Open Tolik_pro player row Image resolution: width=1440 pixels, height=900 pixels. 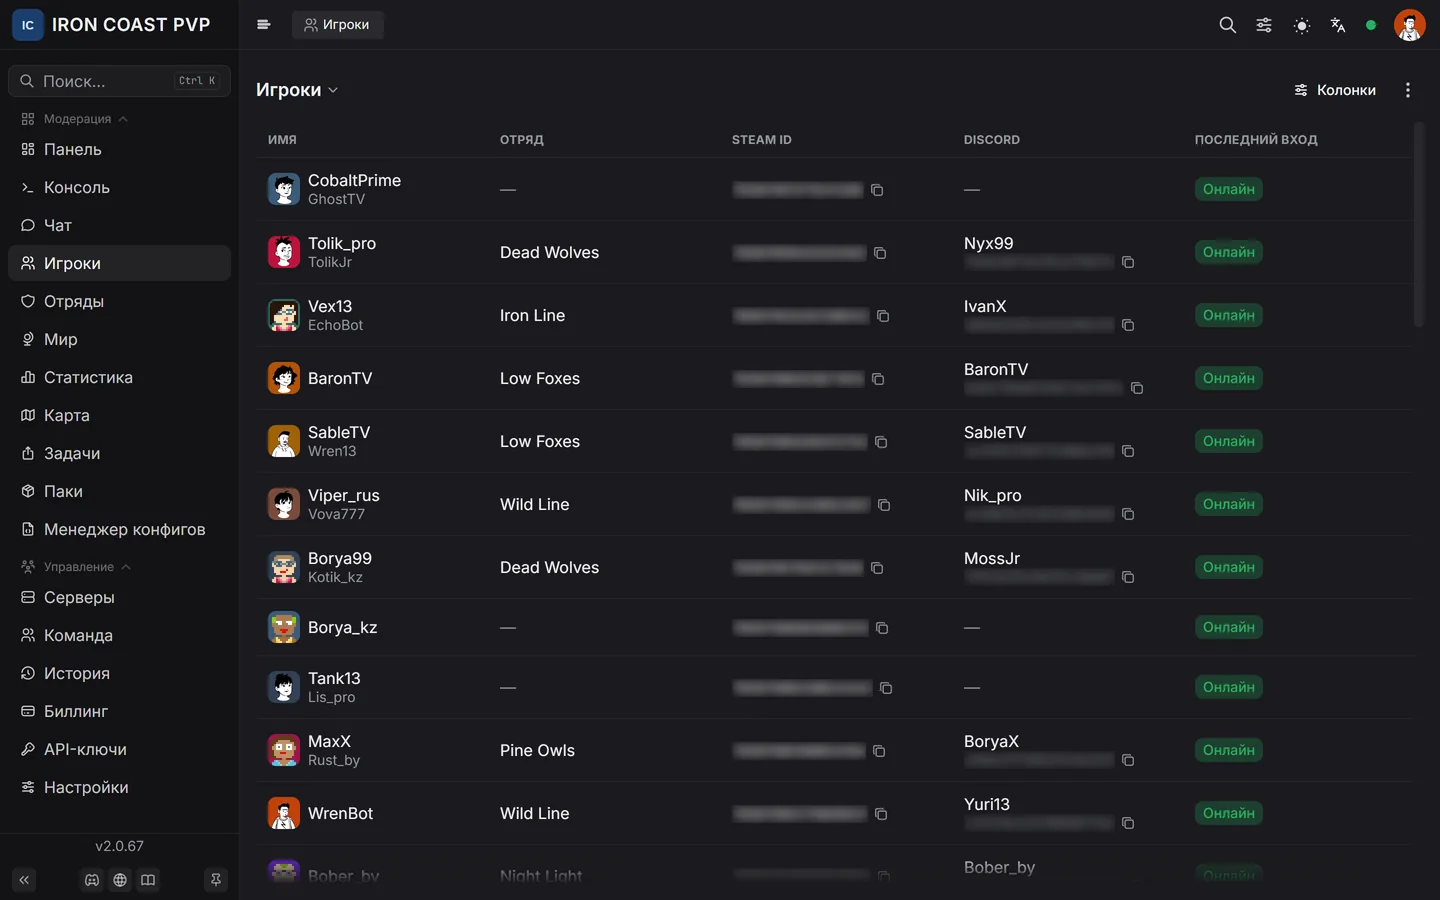(835, 252)
